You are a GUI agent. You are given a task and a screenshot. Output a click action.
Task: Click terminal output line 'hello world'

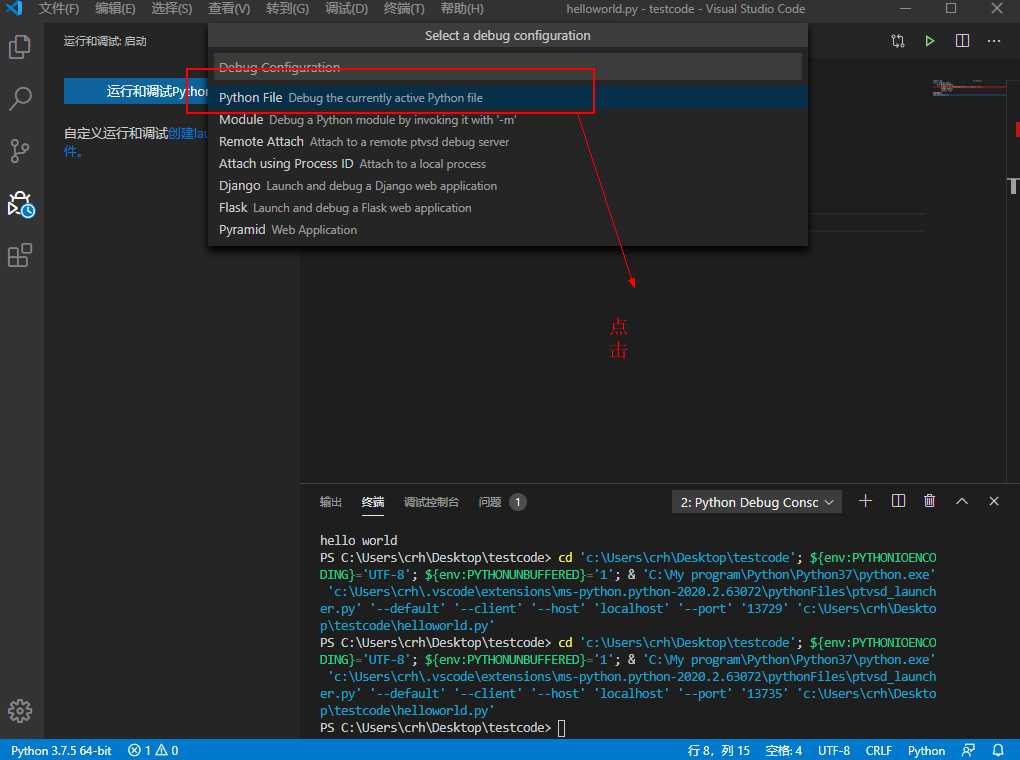tap(358, 540)
